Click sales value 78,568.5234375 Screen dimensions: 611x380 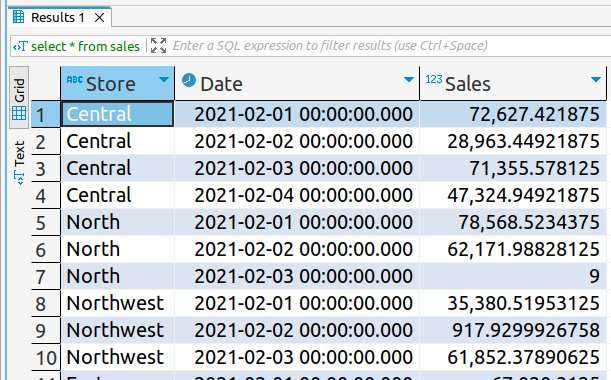(x=513, y=223)
